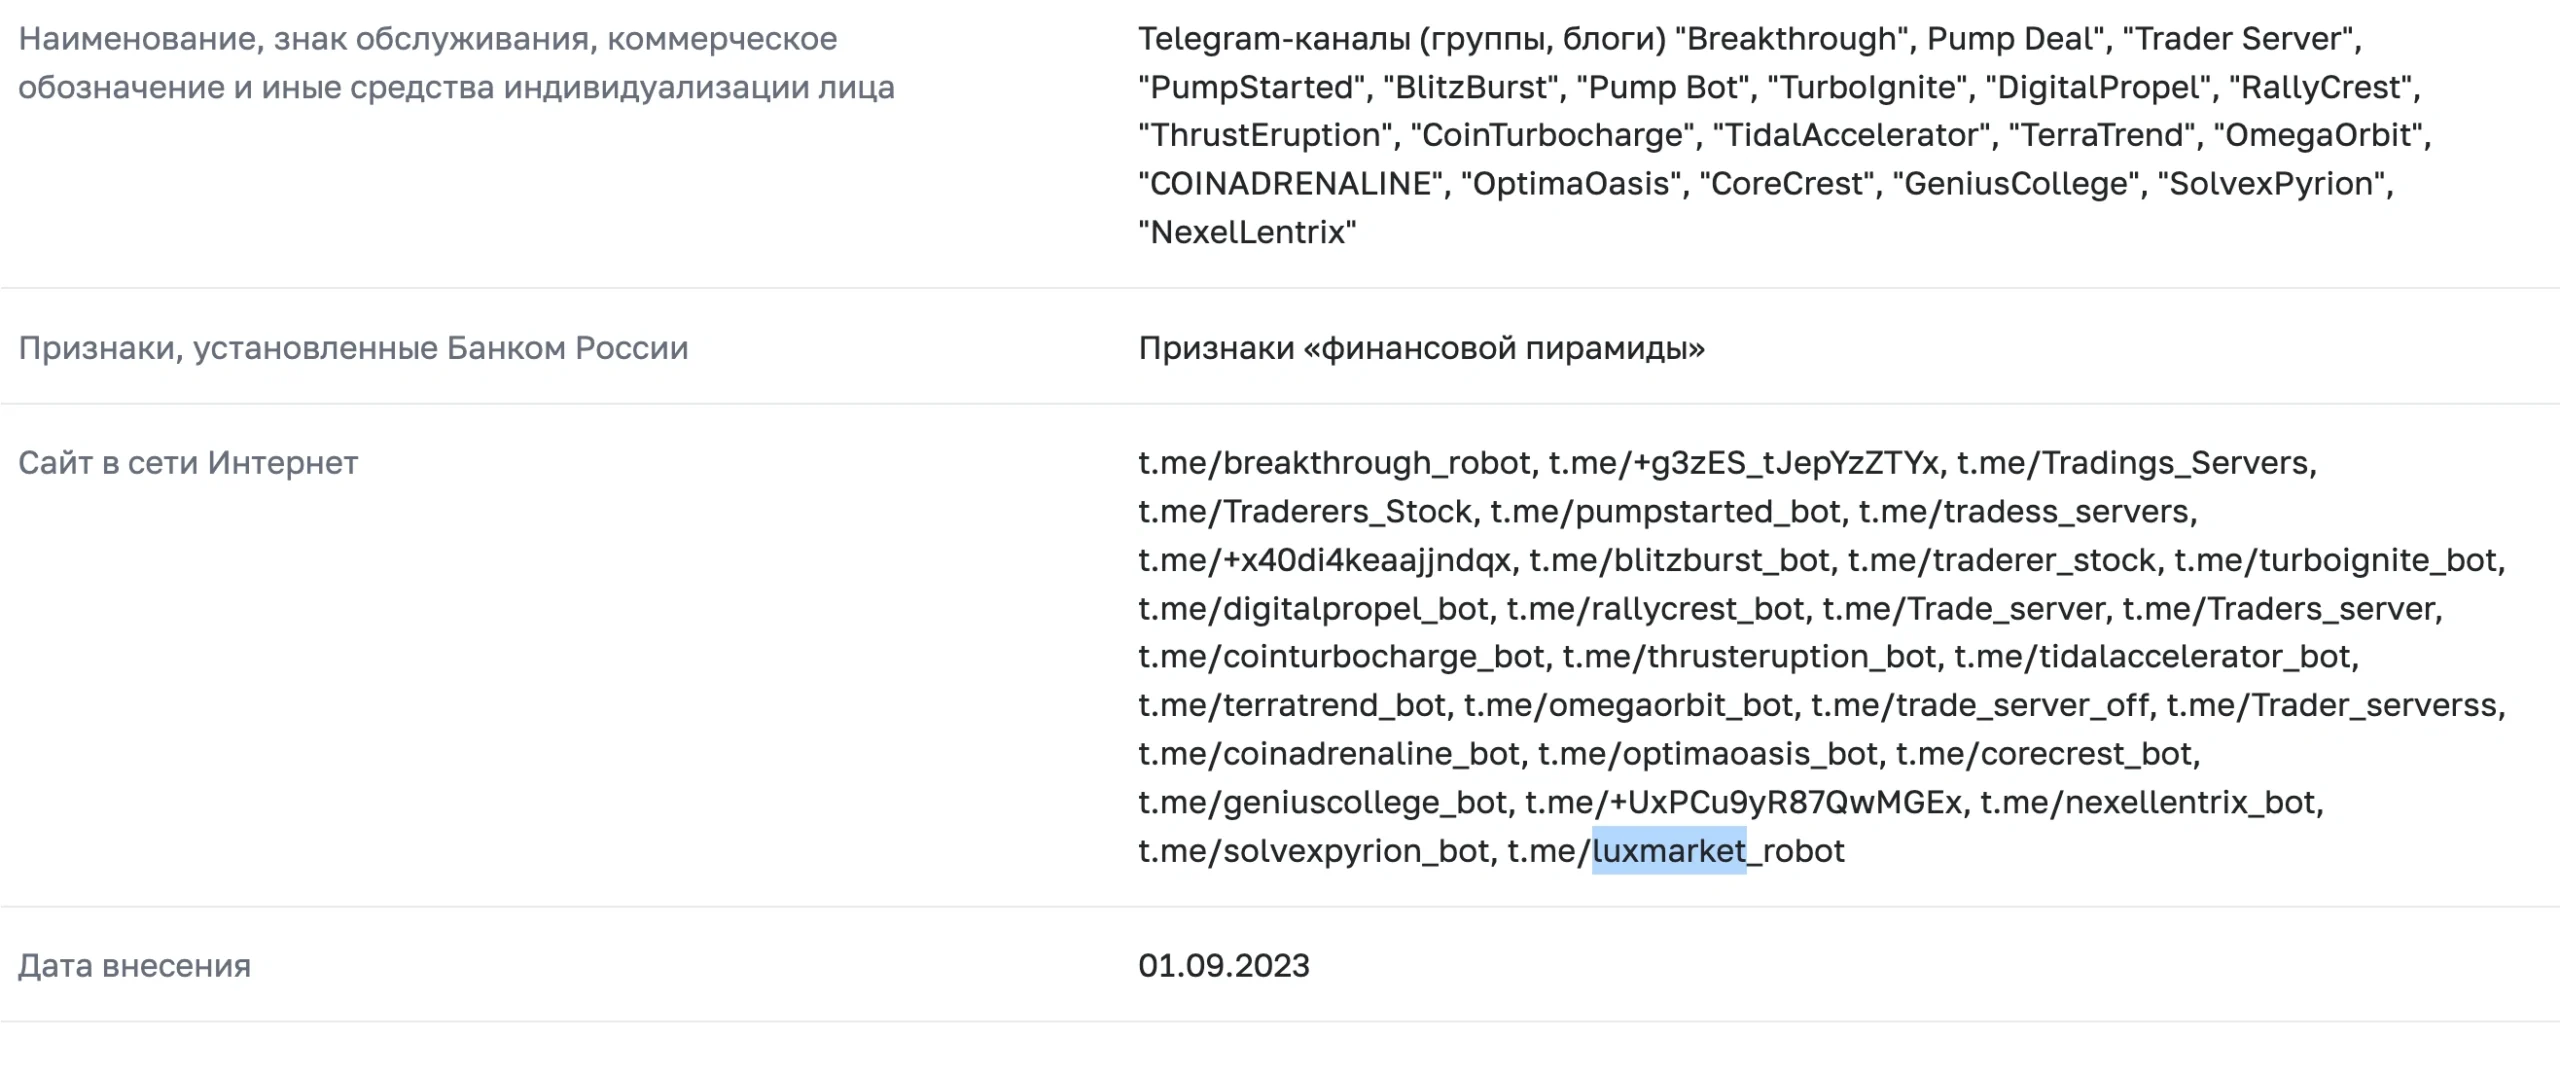Select the "GeniusCollege" channel name
The width and height of the screenshot is (2560, 1074).
pyautogui.click(x=2015, y=184)
